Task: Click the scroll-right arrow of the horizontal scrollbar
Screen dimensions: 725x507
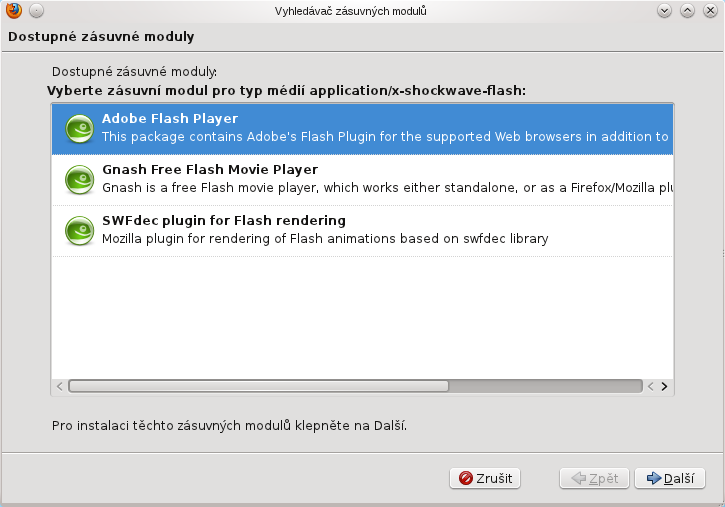Action: (x=664, y=385)
